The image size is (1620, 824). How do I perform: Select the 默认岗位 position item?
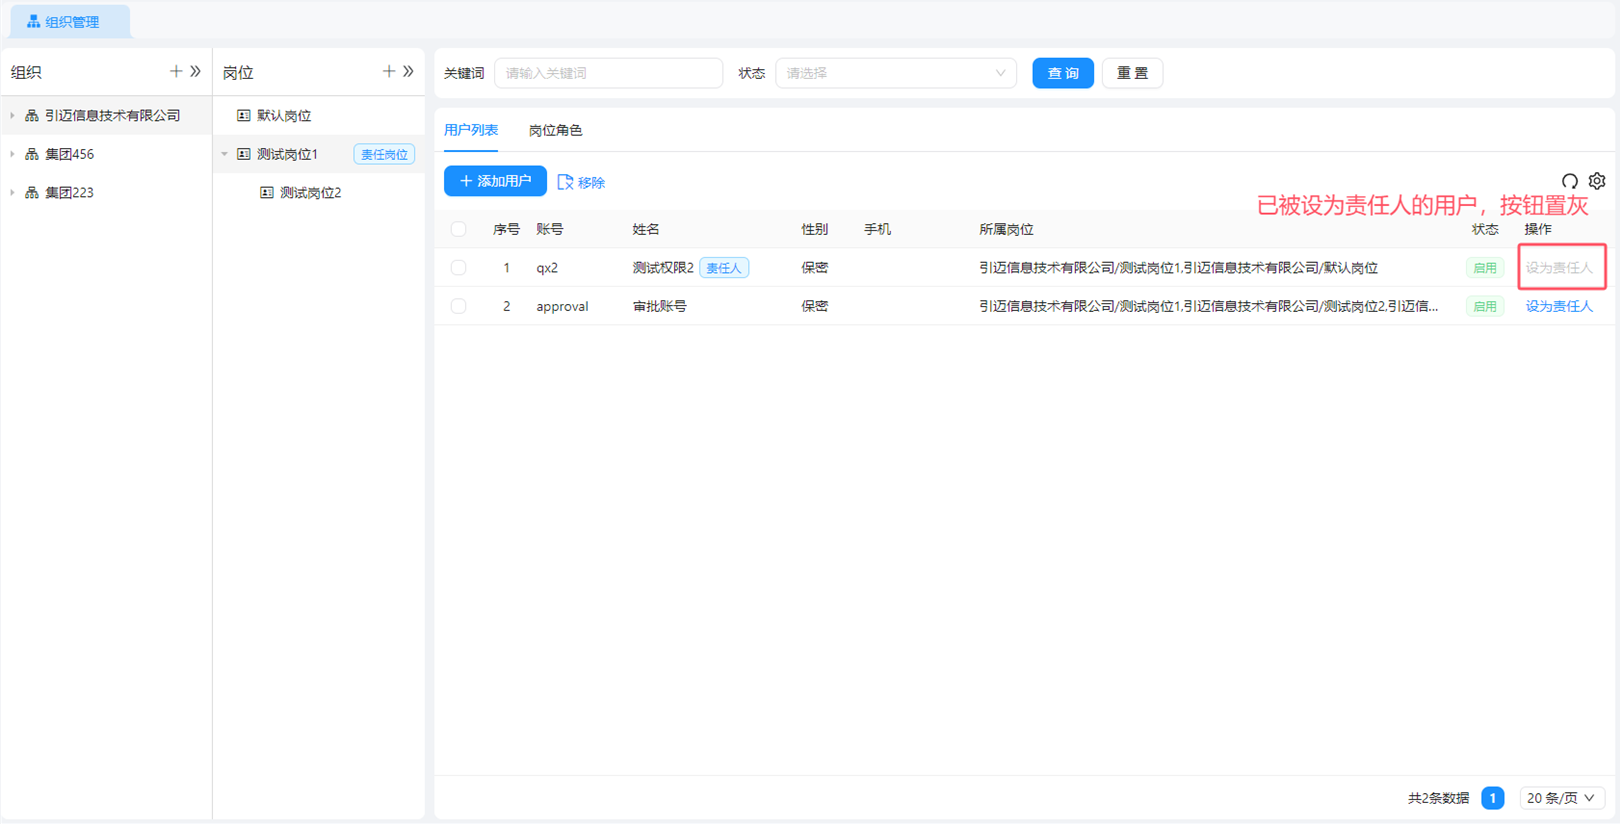(284, 116)
